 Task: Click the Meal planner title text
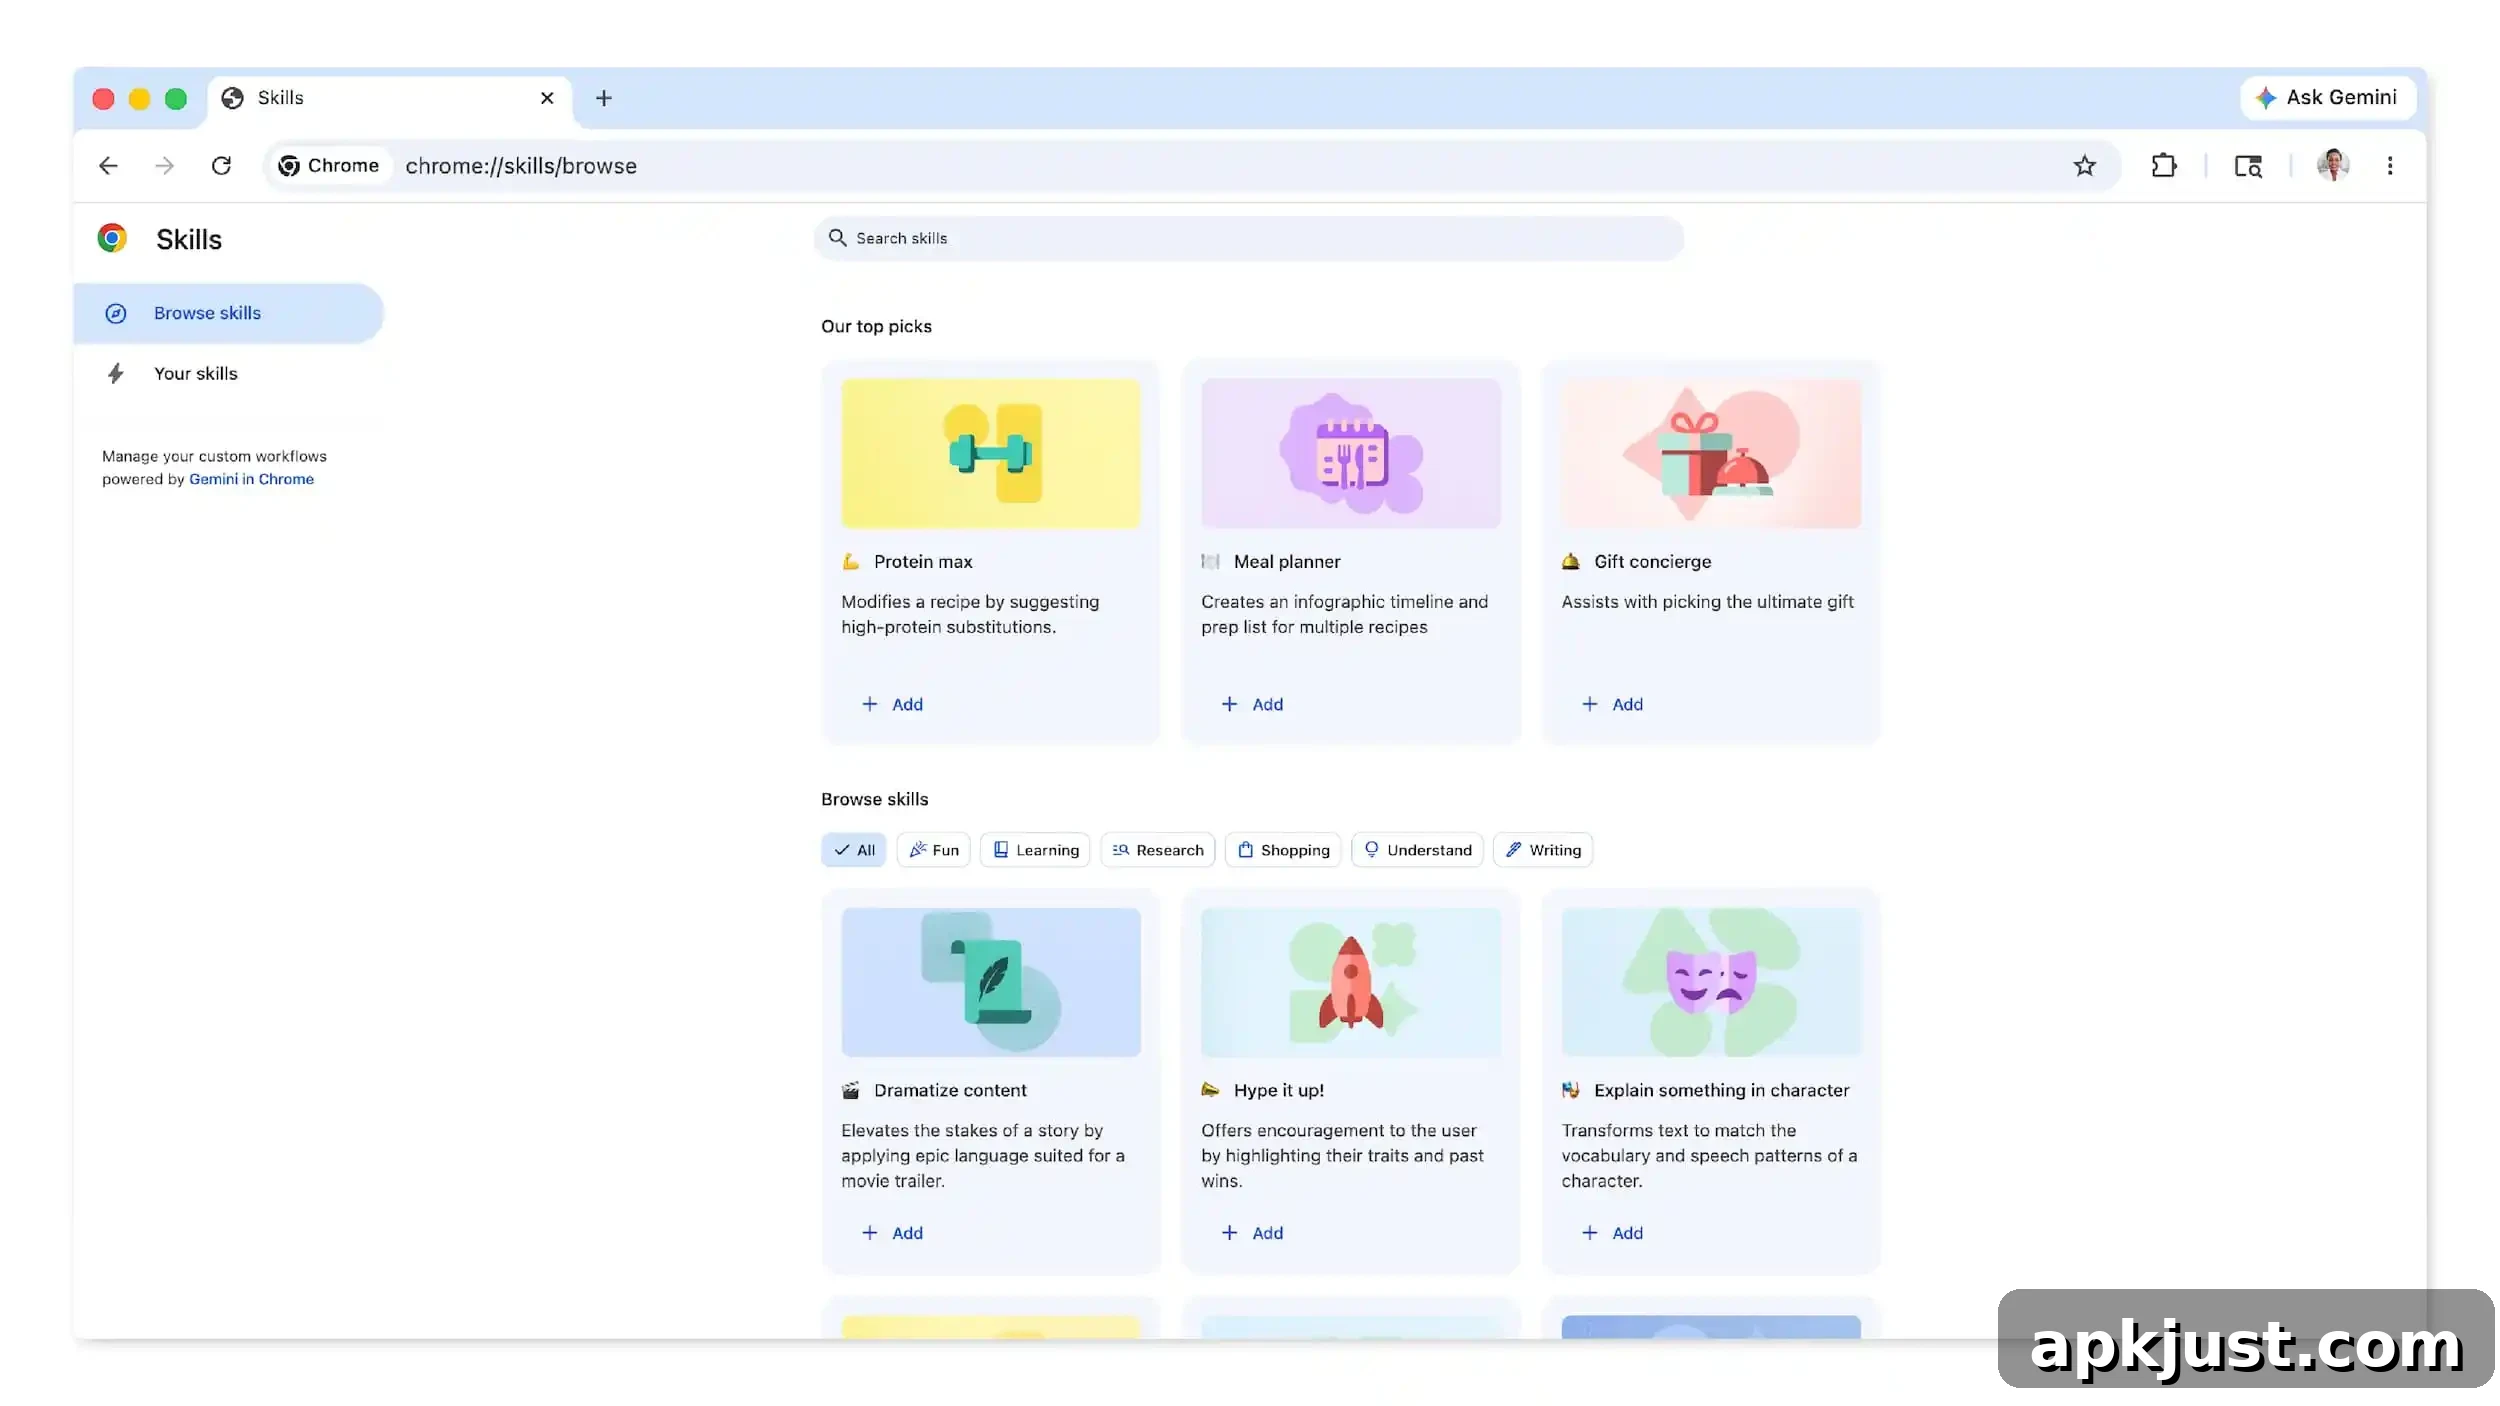click(x=1287, y=562)
